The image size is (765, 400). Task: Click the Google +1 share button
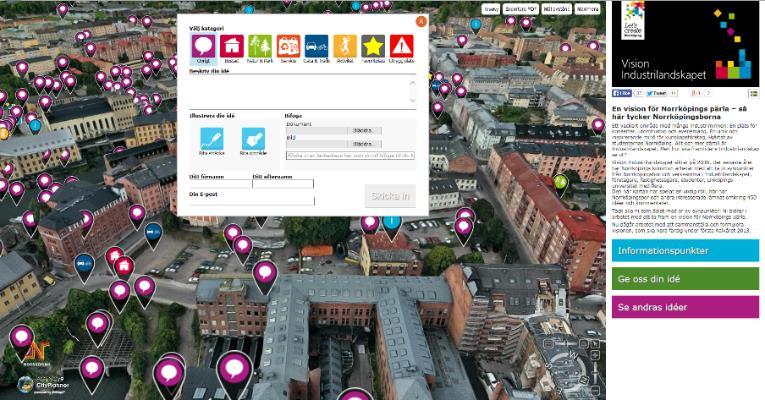[x=696, y=93]
